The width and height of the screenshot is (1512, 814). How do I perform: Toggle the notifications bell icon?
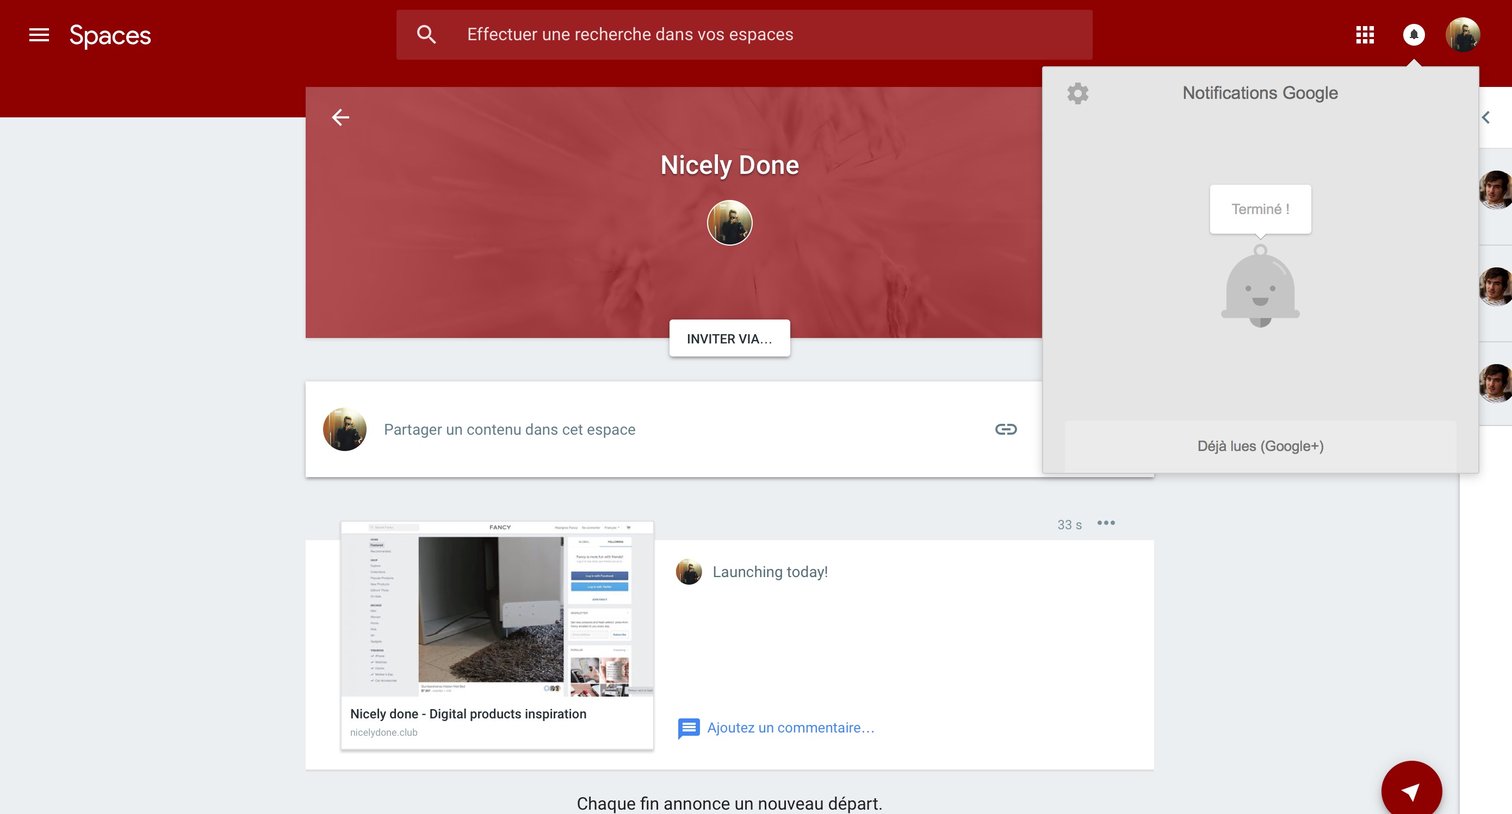(1414, 35)
